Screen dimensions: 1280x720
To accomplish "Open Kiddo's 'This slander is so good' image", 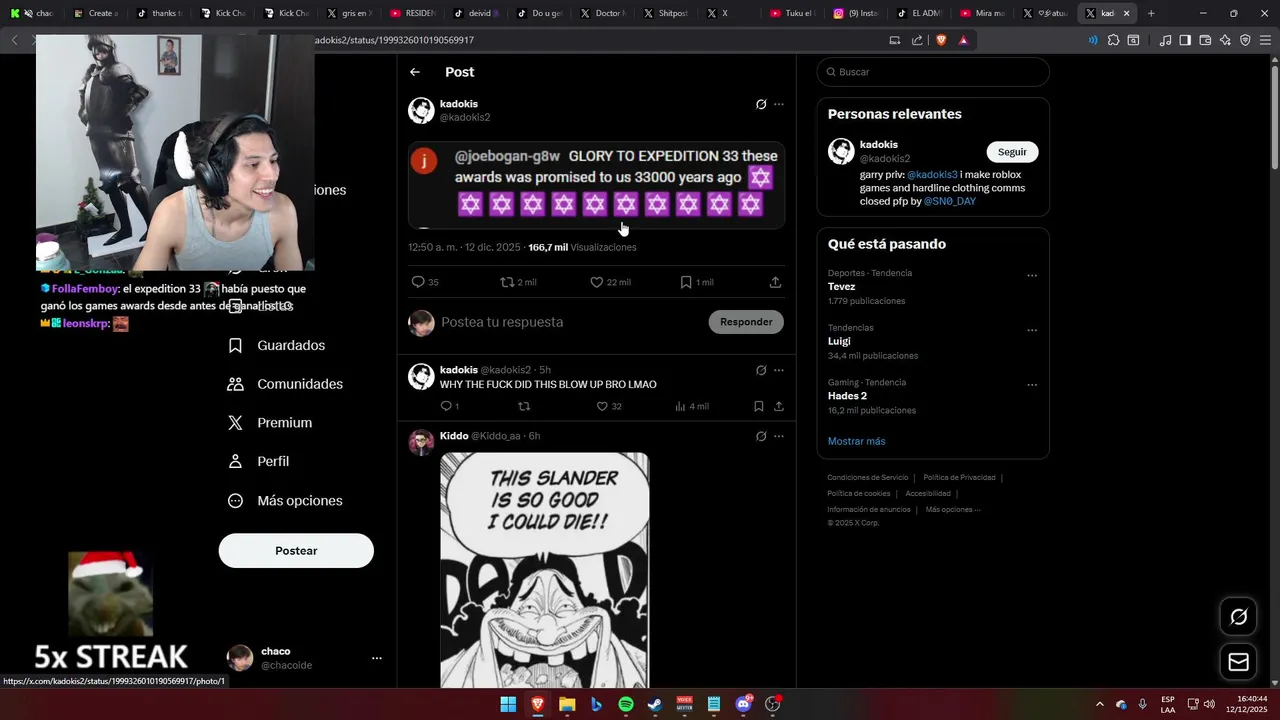I will click(545, 570).
